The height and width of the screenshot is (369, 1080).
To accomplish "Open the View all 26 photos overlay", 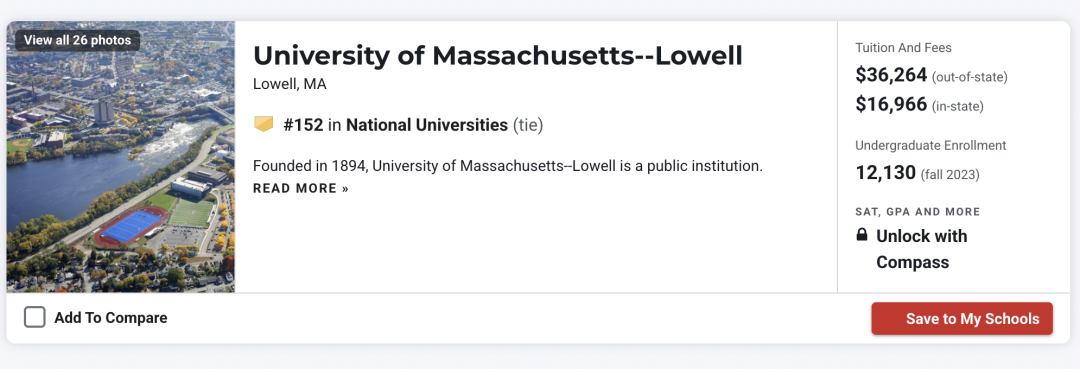I will [x=77, y=40].
